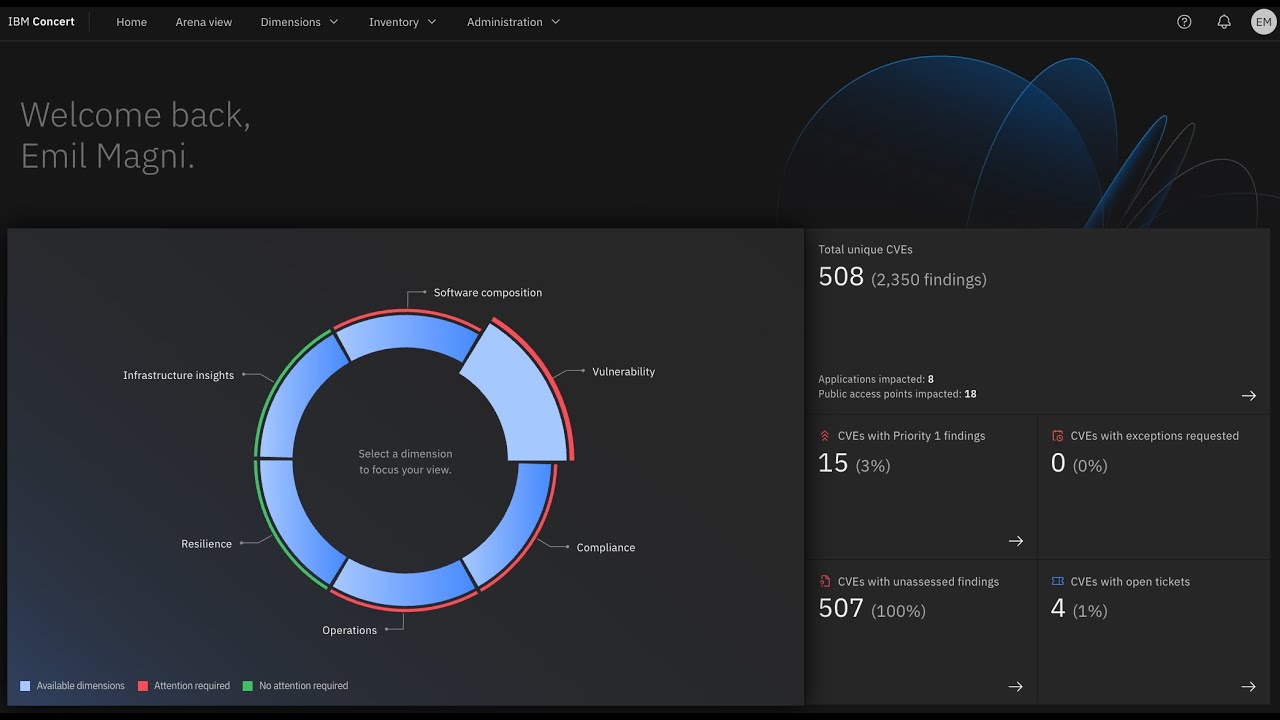This screenshot has width=1280, height=720.
Task: Click the 507 (100%) unassessed value
Action: coord(872,608)
